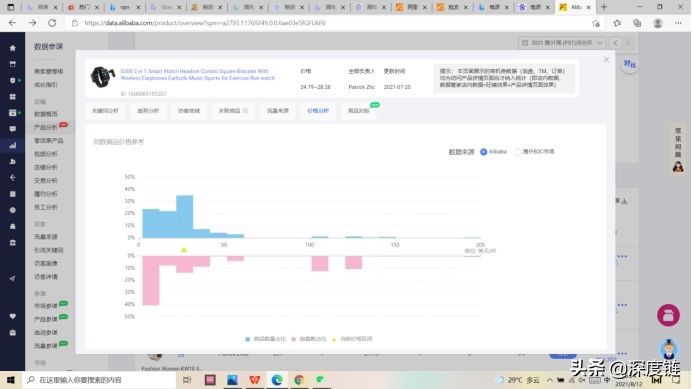
Task: Click the yellow current price range legend
Action: (352, 339)
